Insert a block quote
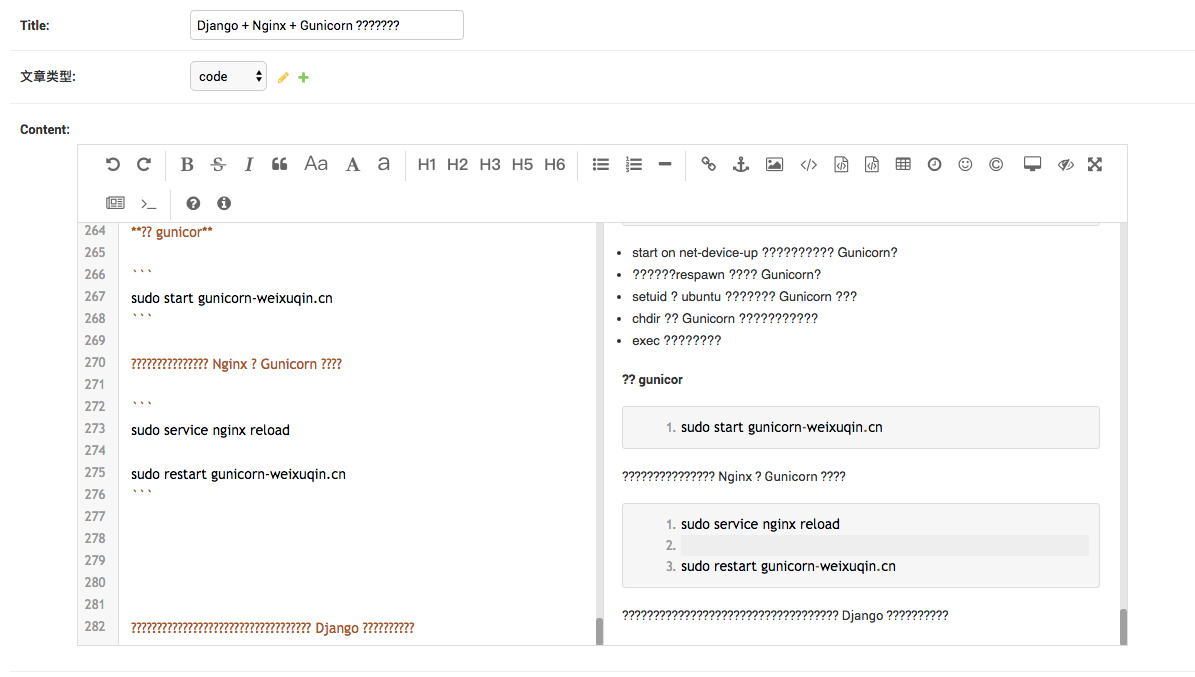 (x=280, y=165)
